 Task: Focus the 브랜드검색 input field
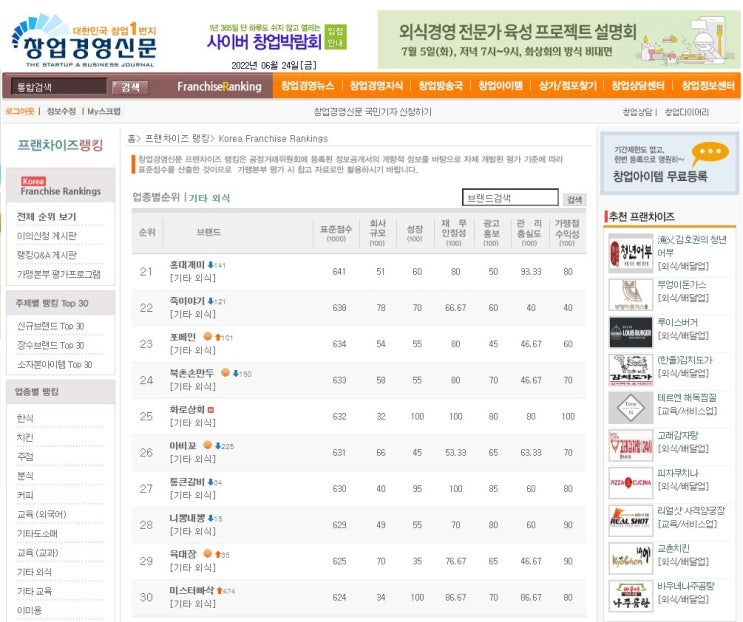(x=510, y=198)
